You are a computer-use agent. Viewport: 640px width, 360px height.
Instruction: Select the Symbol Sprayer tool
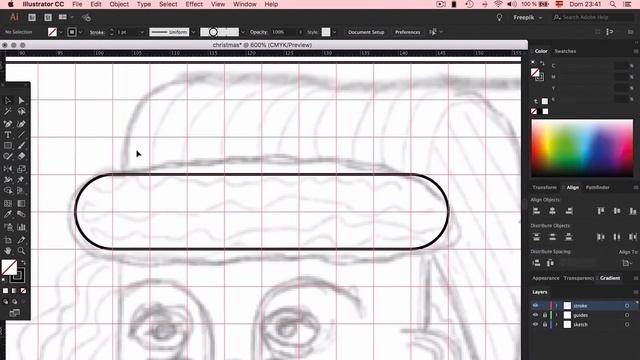(8, 227)
